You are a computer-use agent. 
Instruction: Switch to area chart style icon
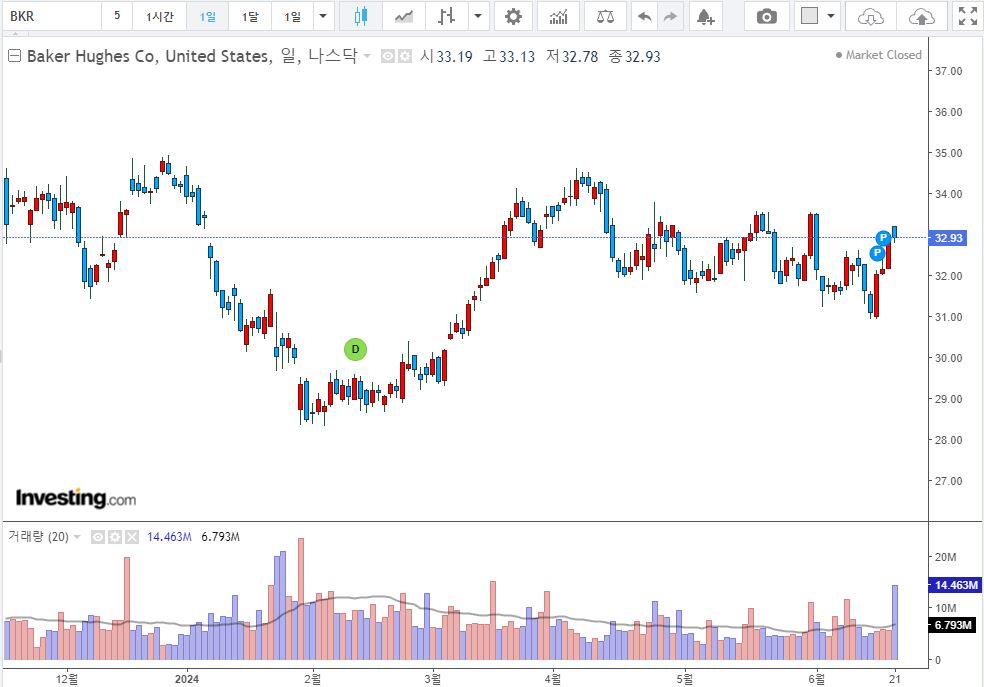(404, 16)
